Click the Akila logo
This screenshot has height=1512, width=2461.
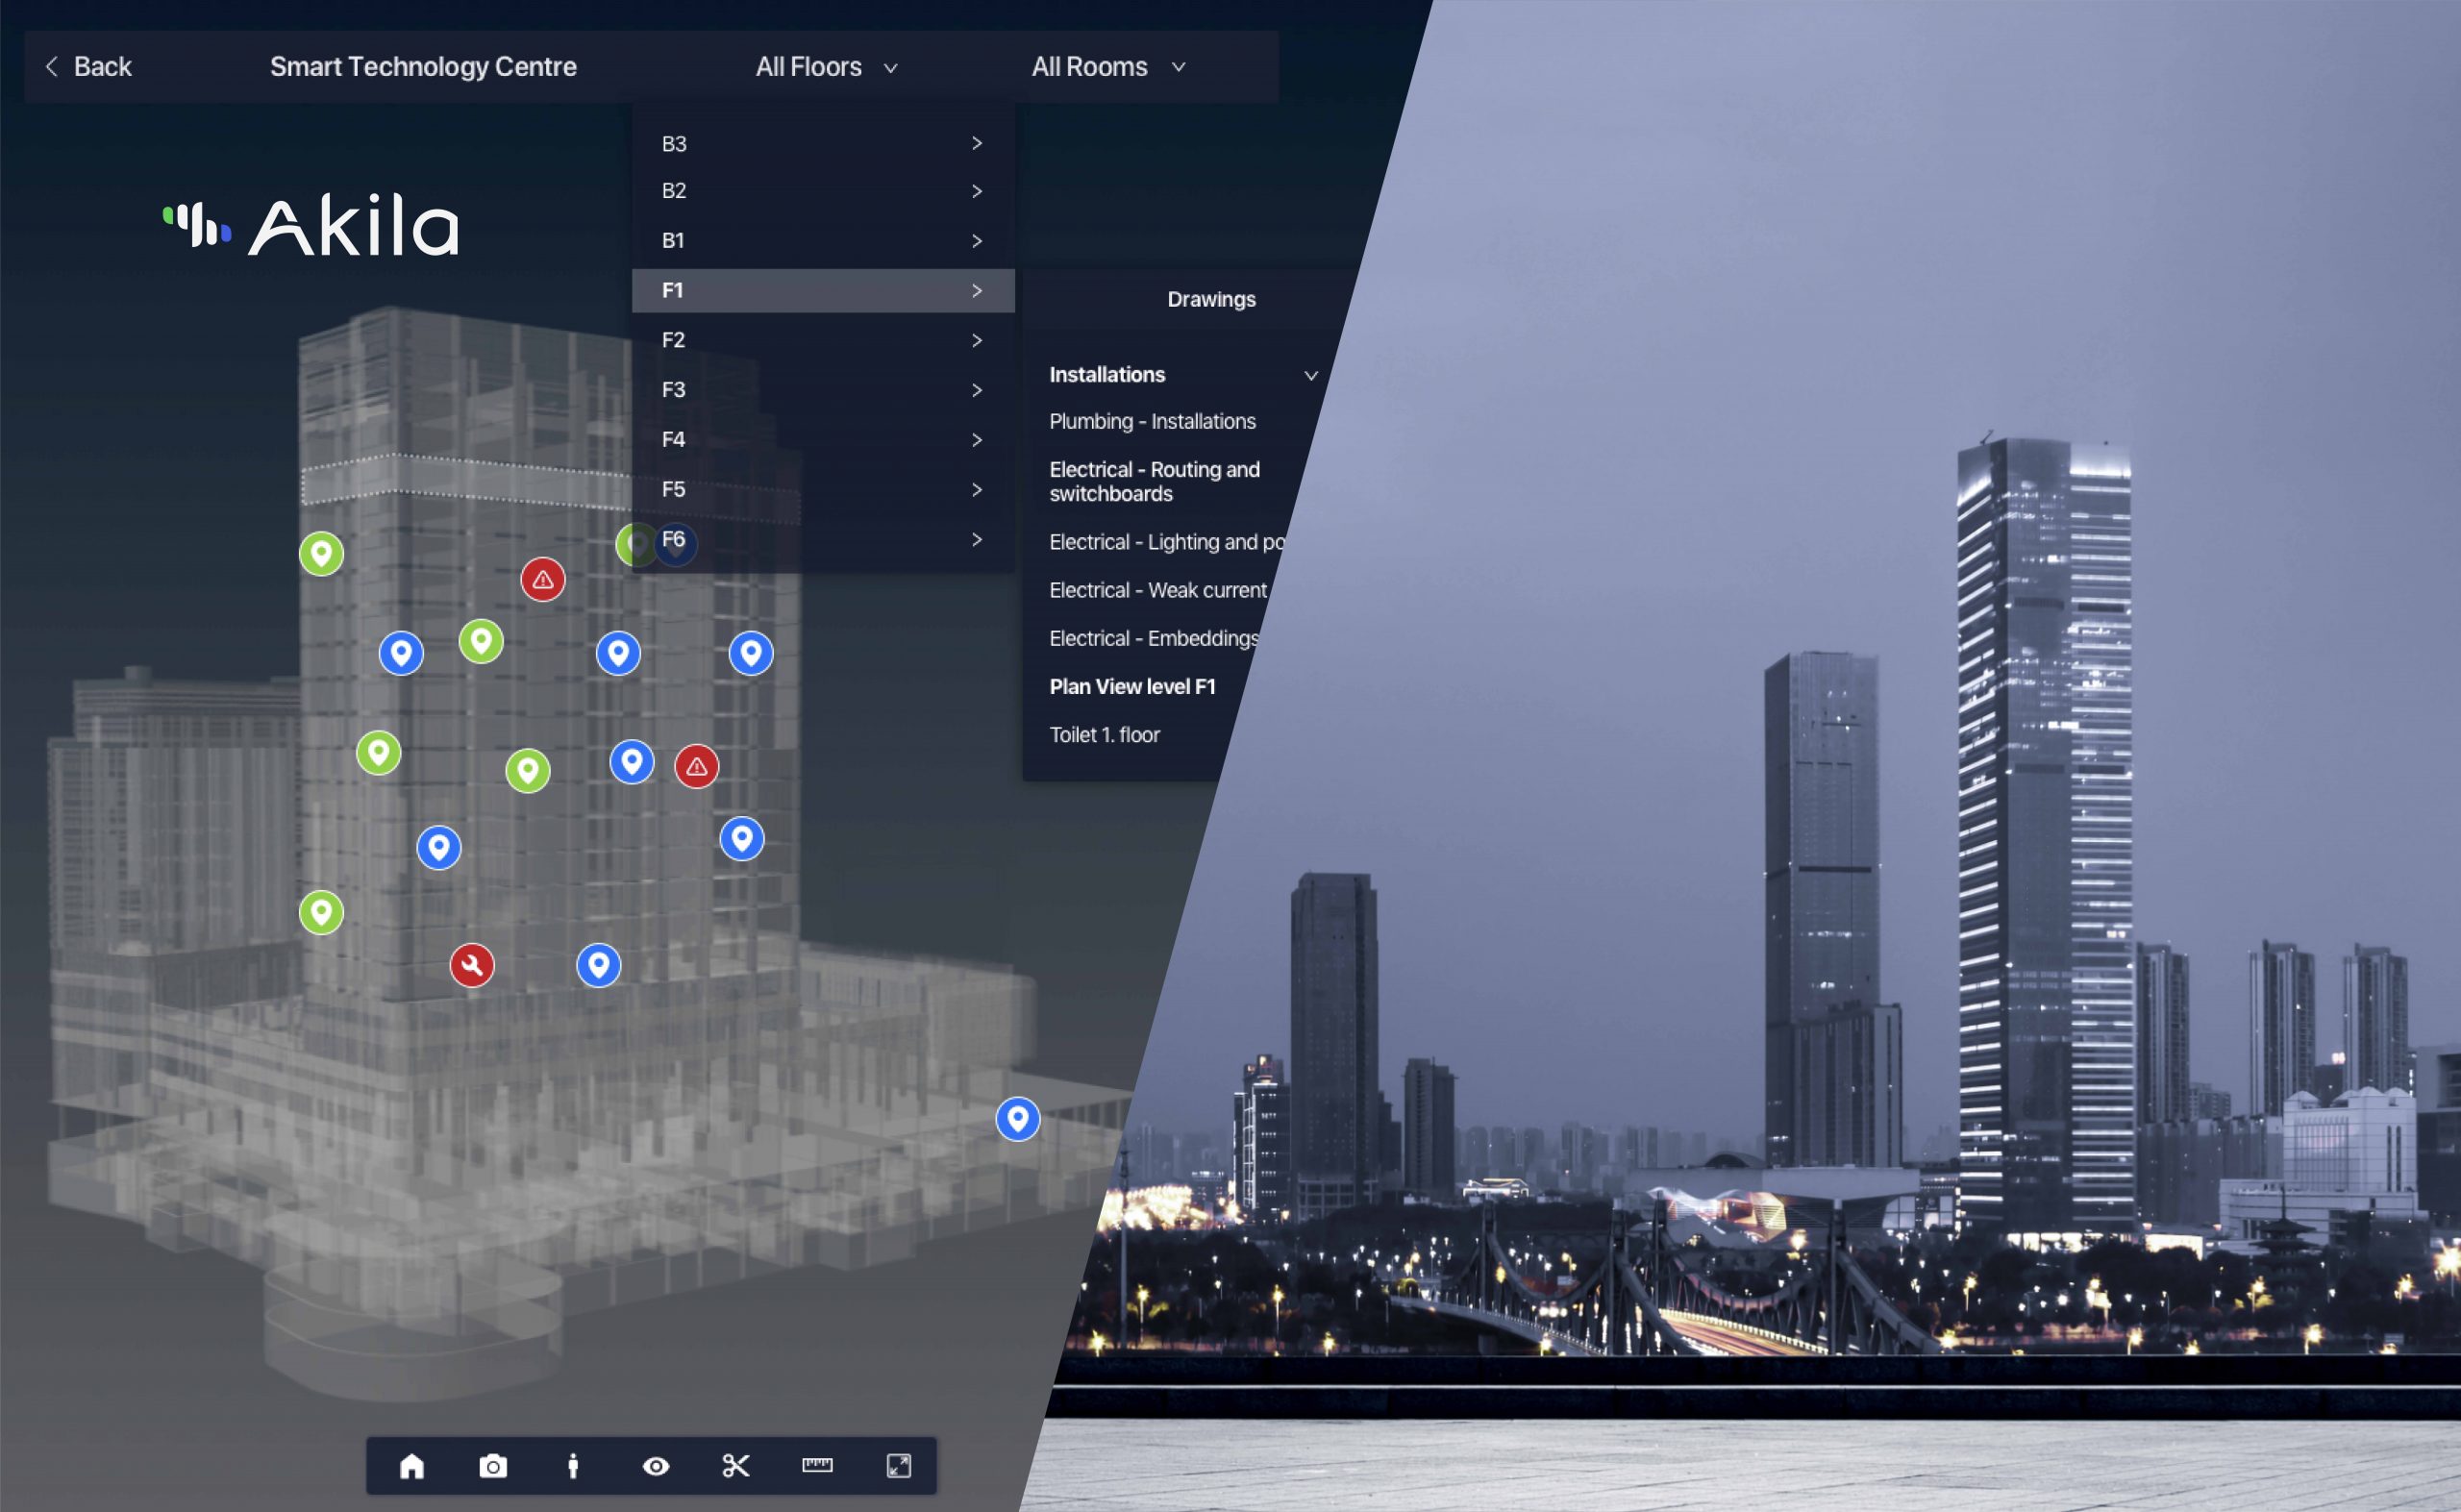(x=311, y=226)
